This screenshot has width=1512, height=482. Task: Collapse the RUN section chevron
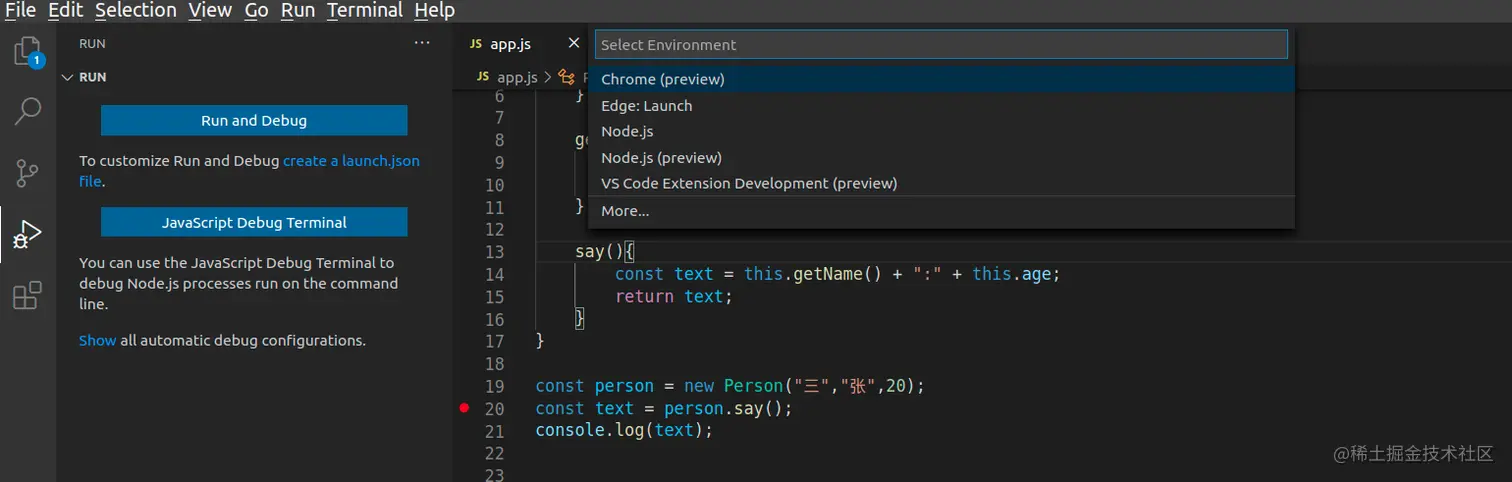click(x=67, y=77)
